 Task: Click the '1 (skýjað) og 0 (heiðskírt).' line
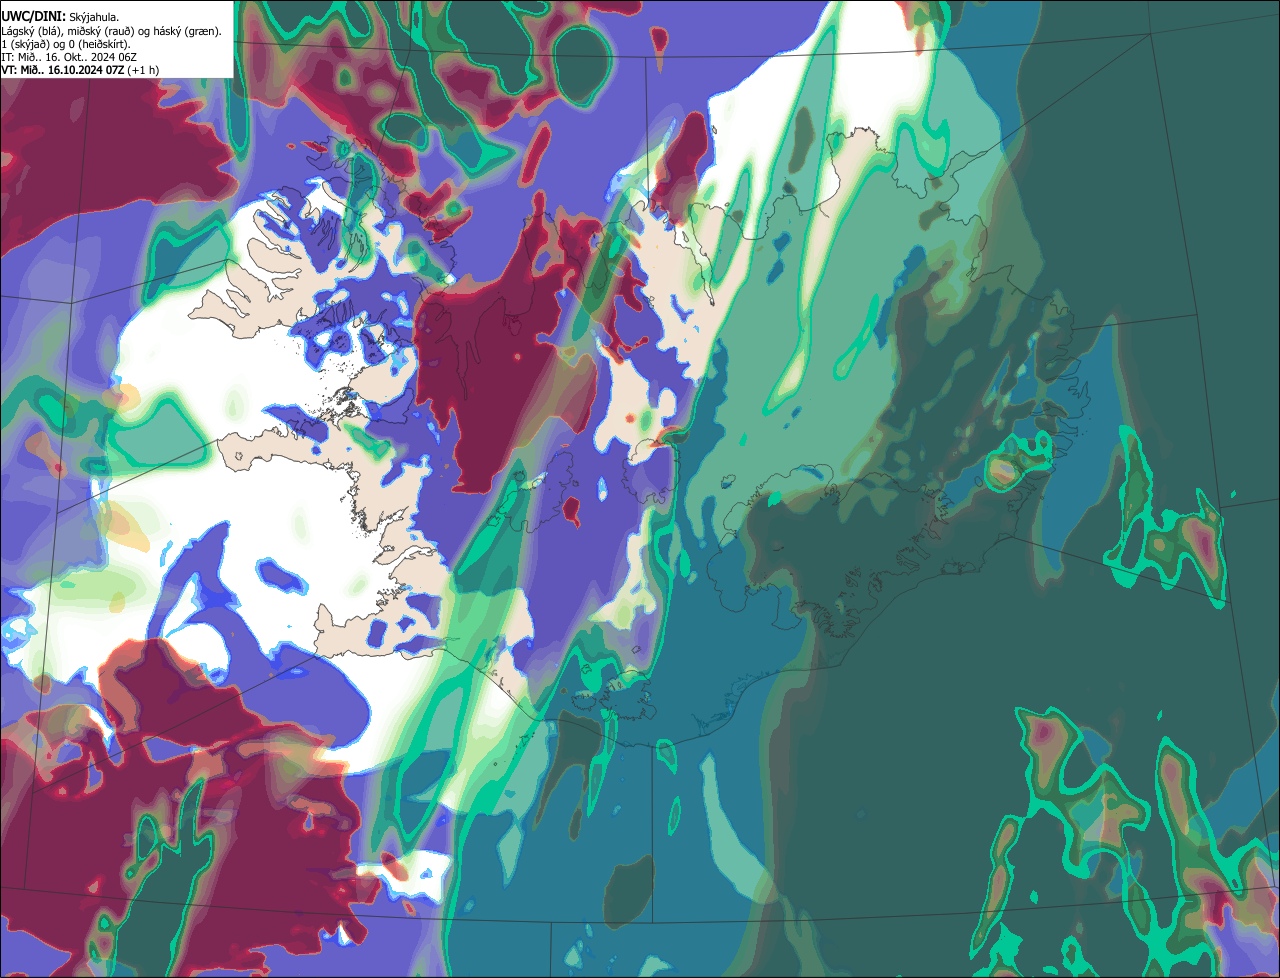click(x=66, y=44)
